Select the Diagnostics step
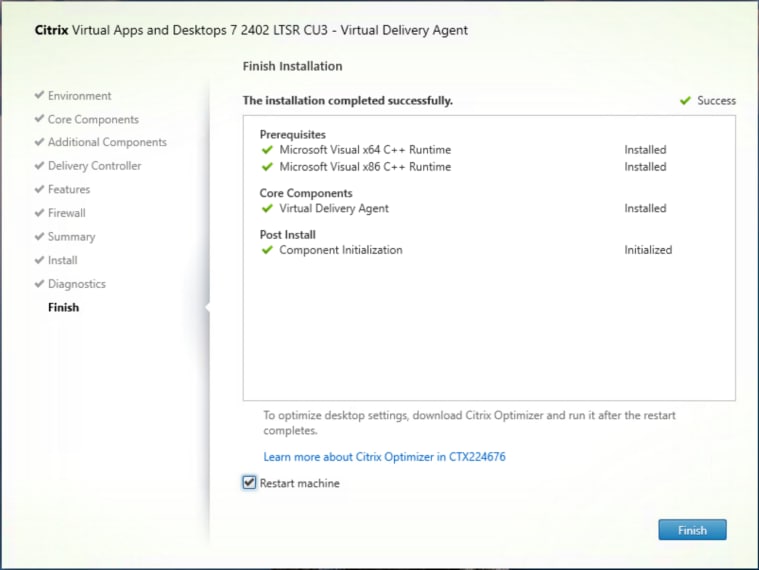759x570 pixels. point(76,284)
